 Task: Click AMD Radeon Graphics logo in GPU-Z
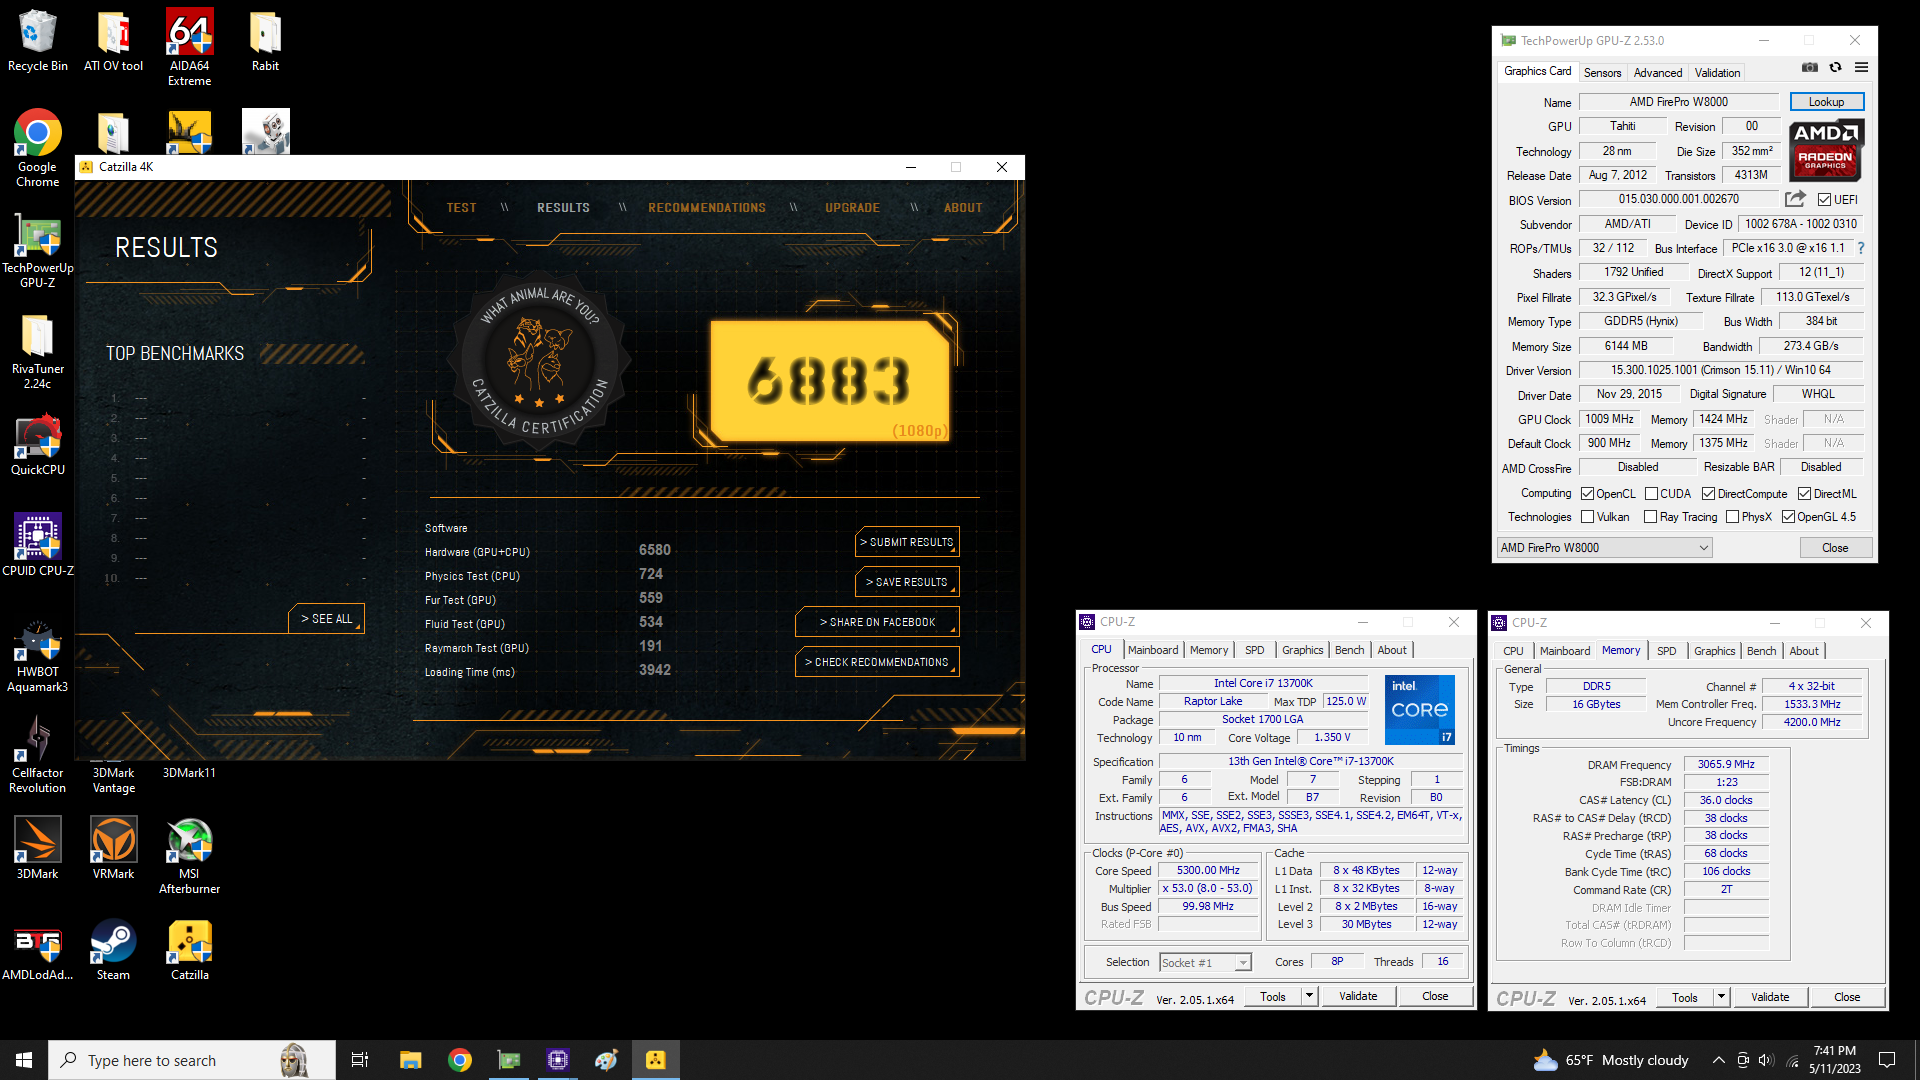(x=1825, y=149)
